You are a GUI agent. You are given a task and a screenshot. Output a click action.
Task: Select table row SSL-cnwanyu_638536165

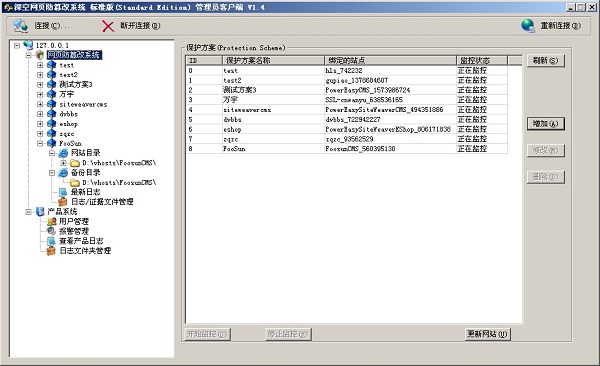(347, 100)
